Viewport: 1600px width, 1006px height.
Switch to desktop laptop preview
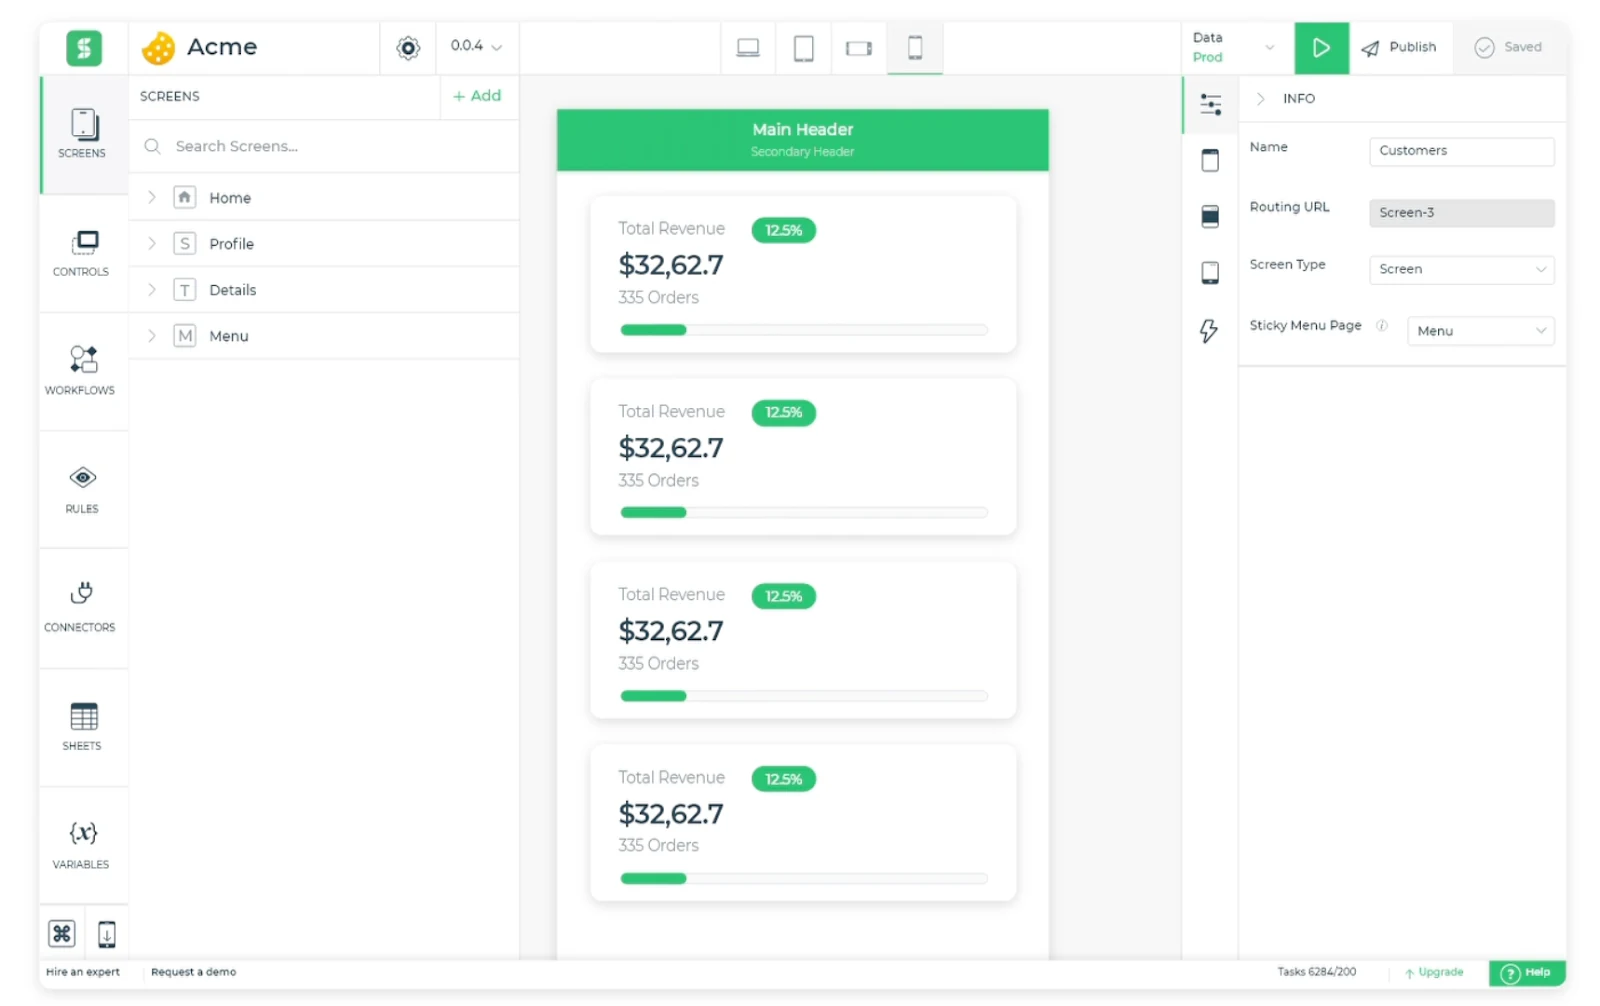click(748, 48)
